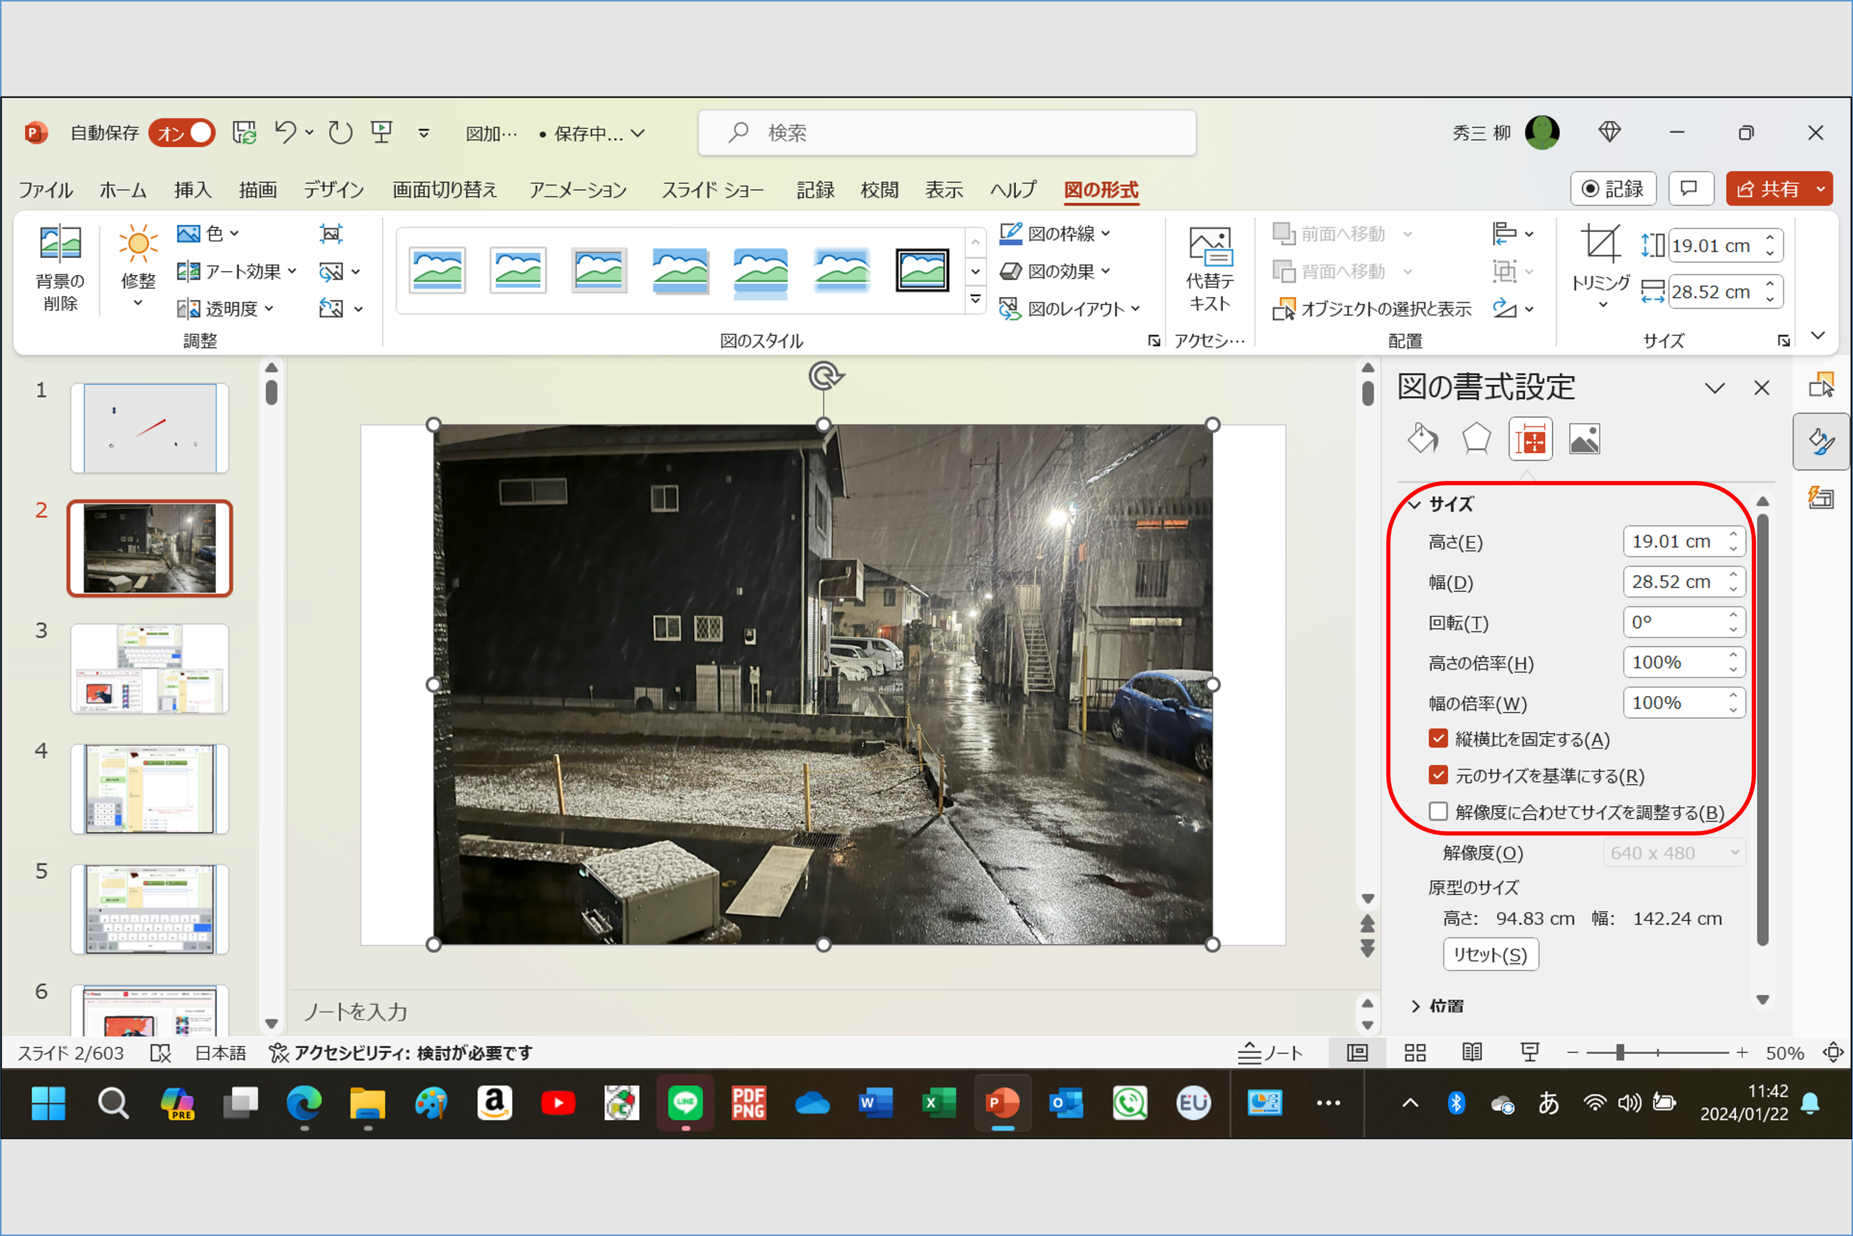This screenshot has height=1236, width=1853.
Task: Click オブジェクトの選択と表示 button
Action: (1371, 309)
